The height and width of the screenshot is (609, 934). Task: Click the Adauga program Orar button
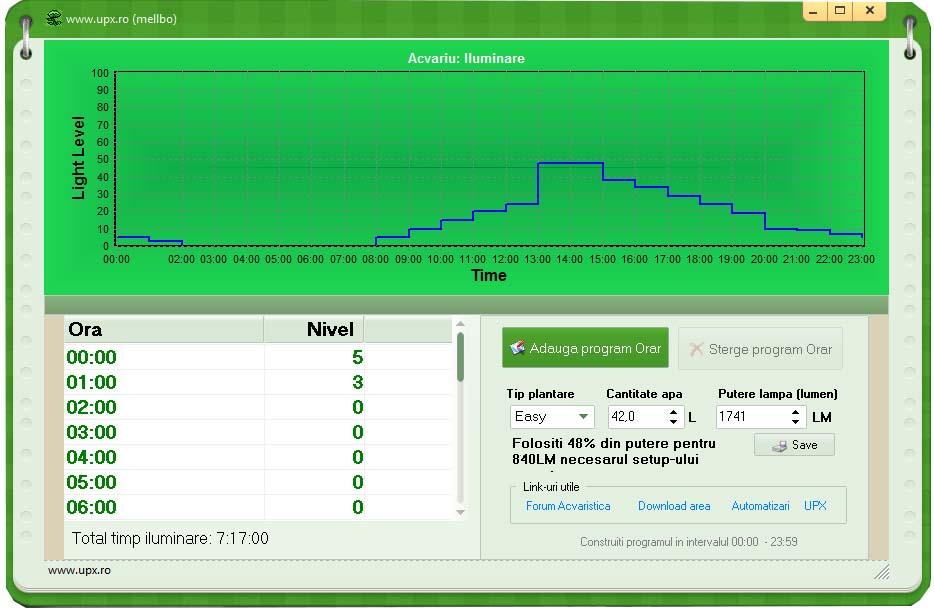[585, 348]
